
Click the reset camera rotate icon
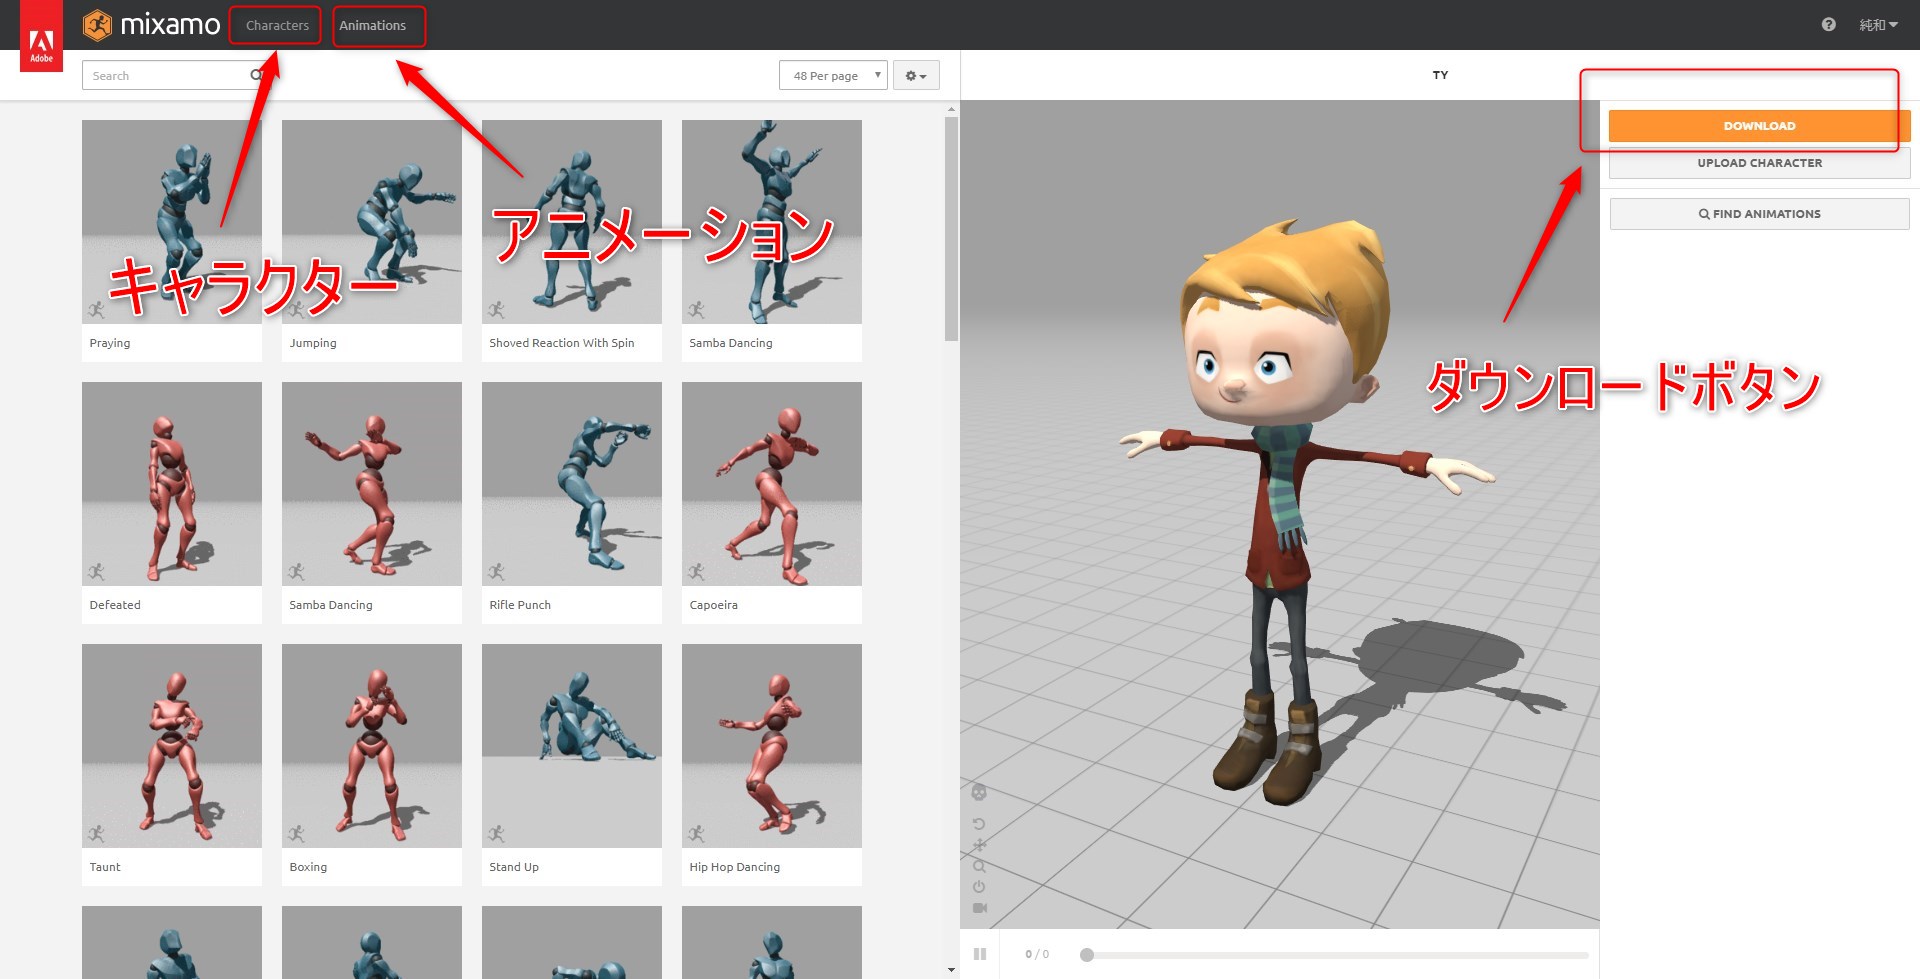979,824
